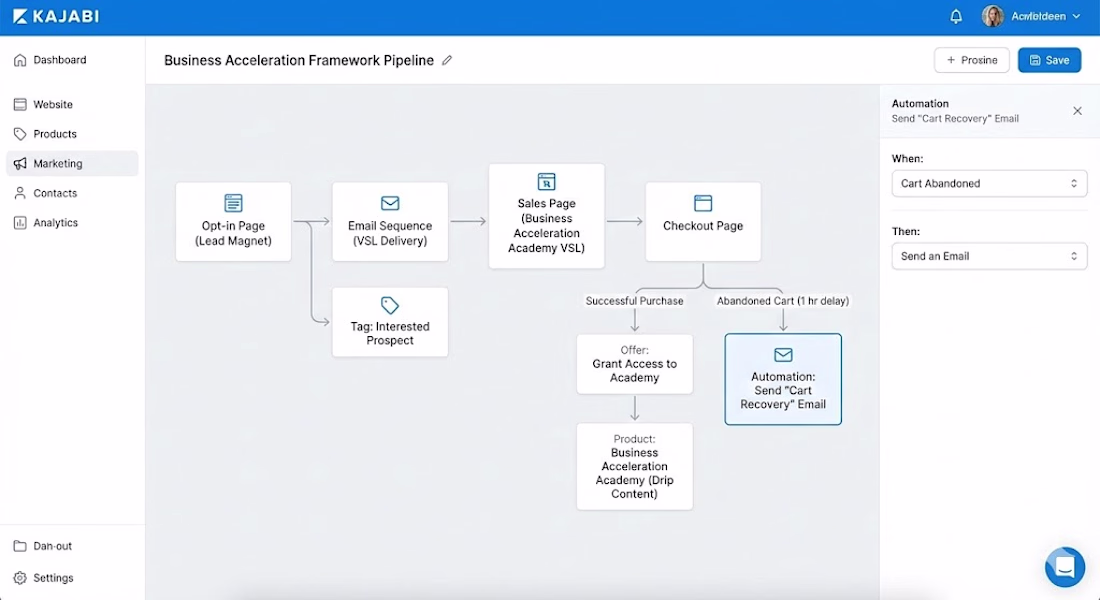
Task: Click the Acmbldeen account name
Action: [x=1038, y=16]
